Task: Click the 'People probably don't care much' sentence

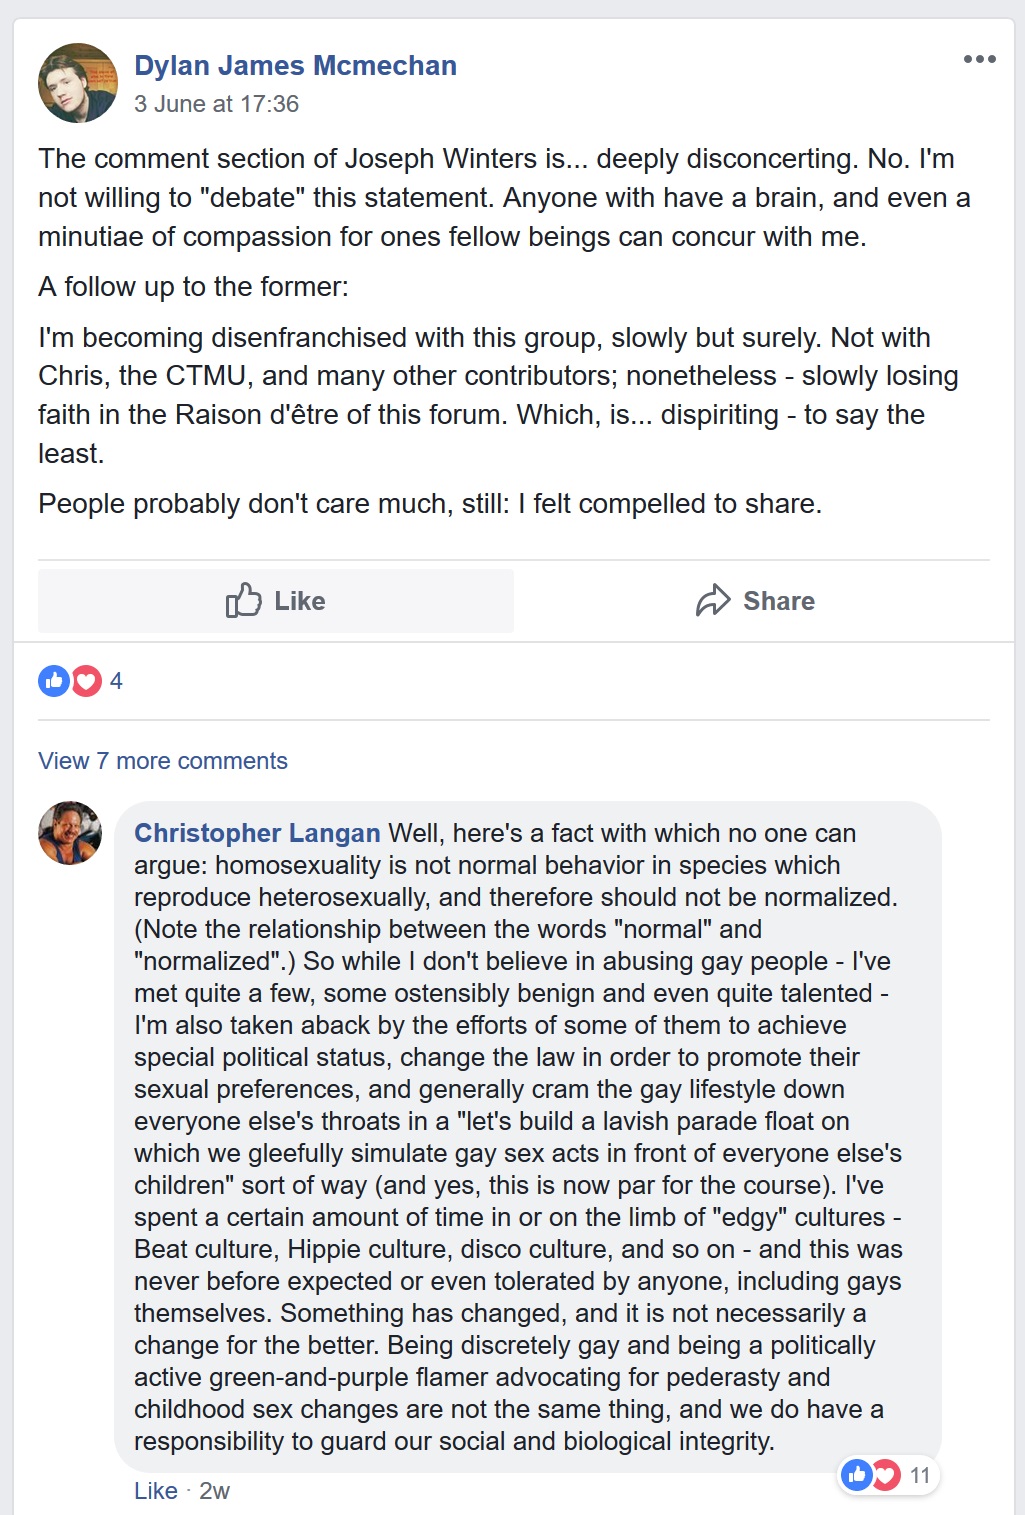Action: [430, 504]
